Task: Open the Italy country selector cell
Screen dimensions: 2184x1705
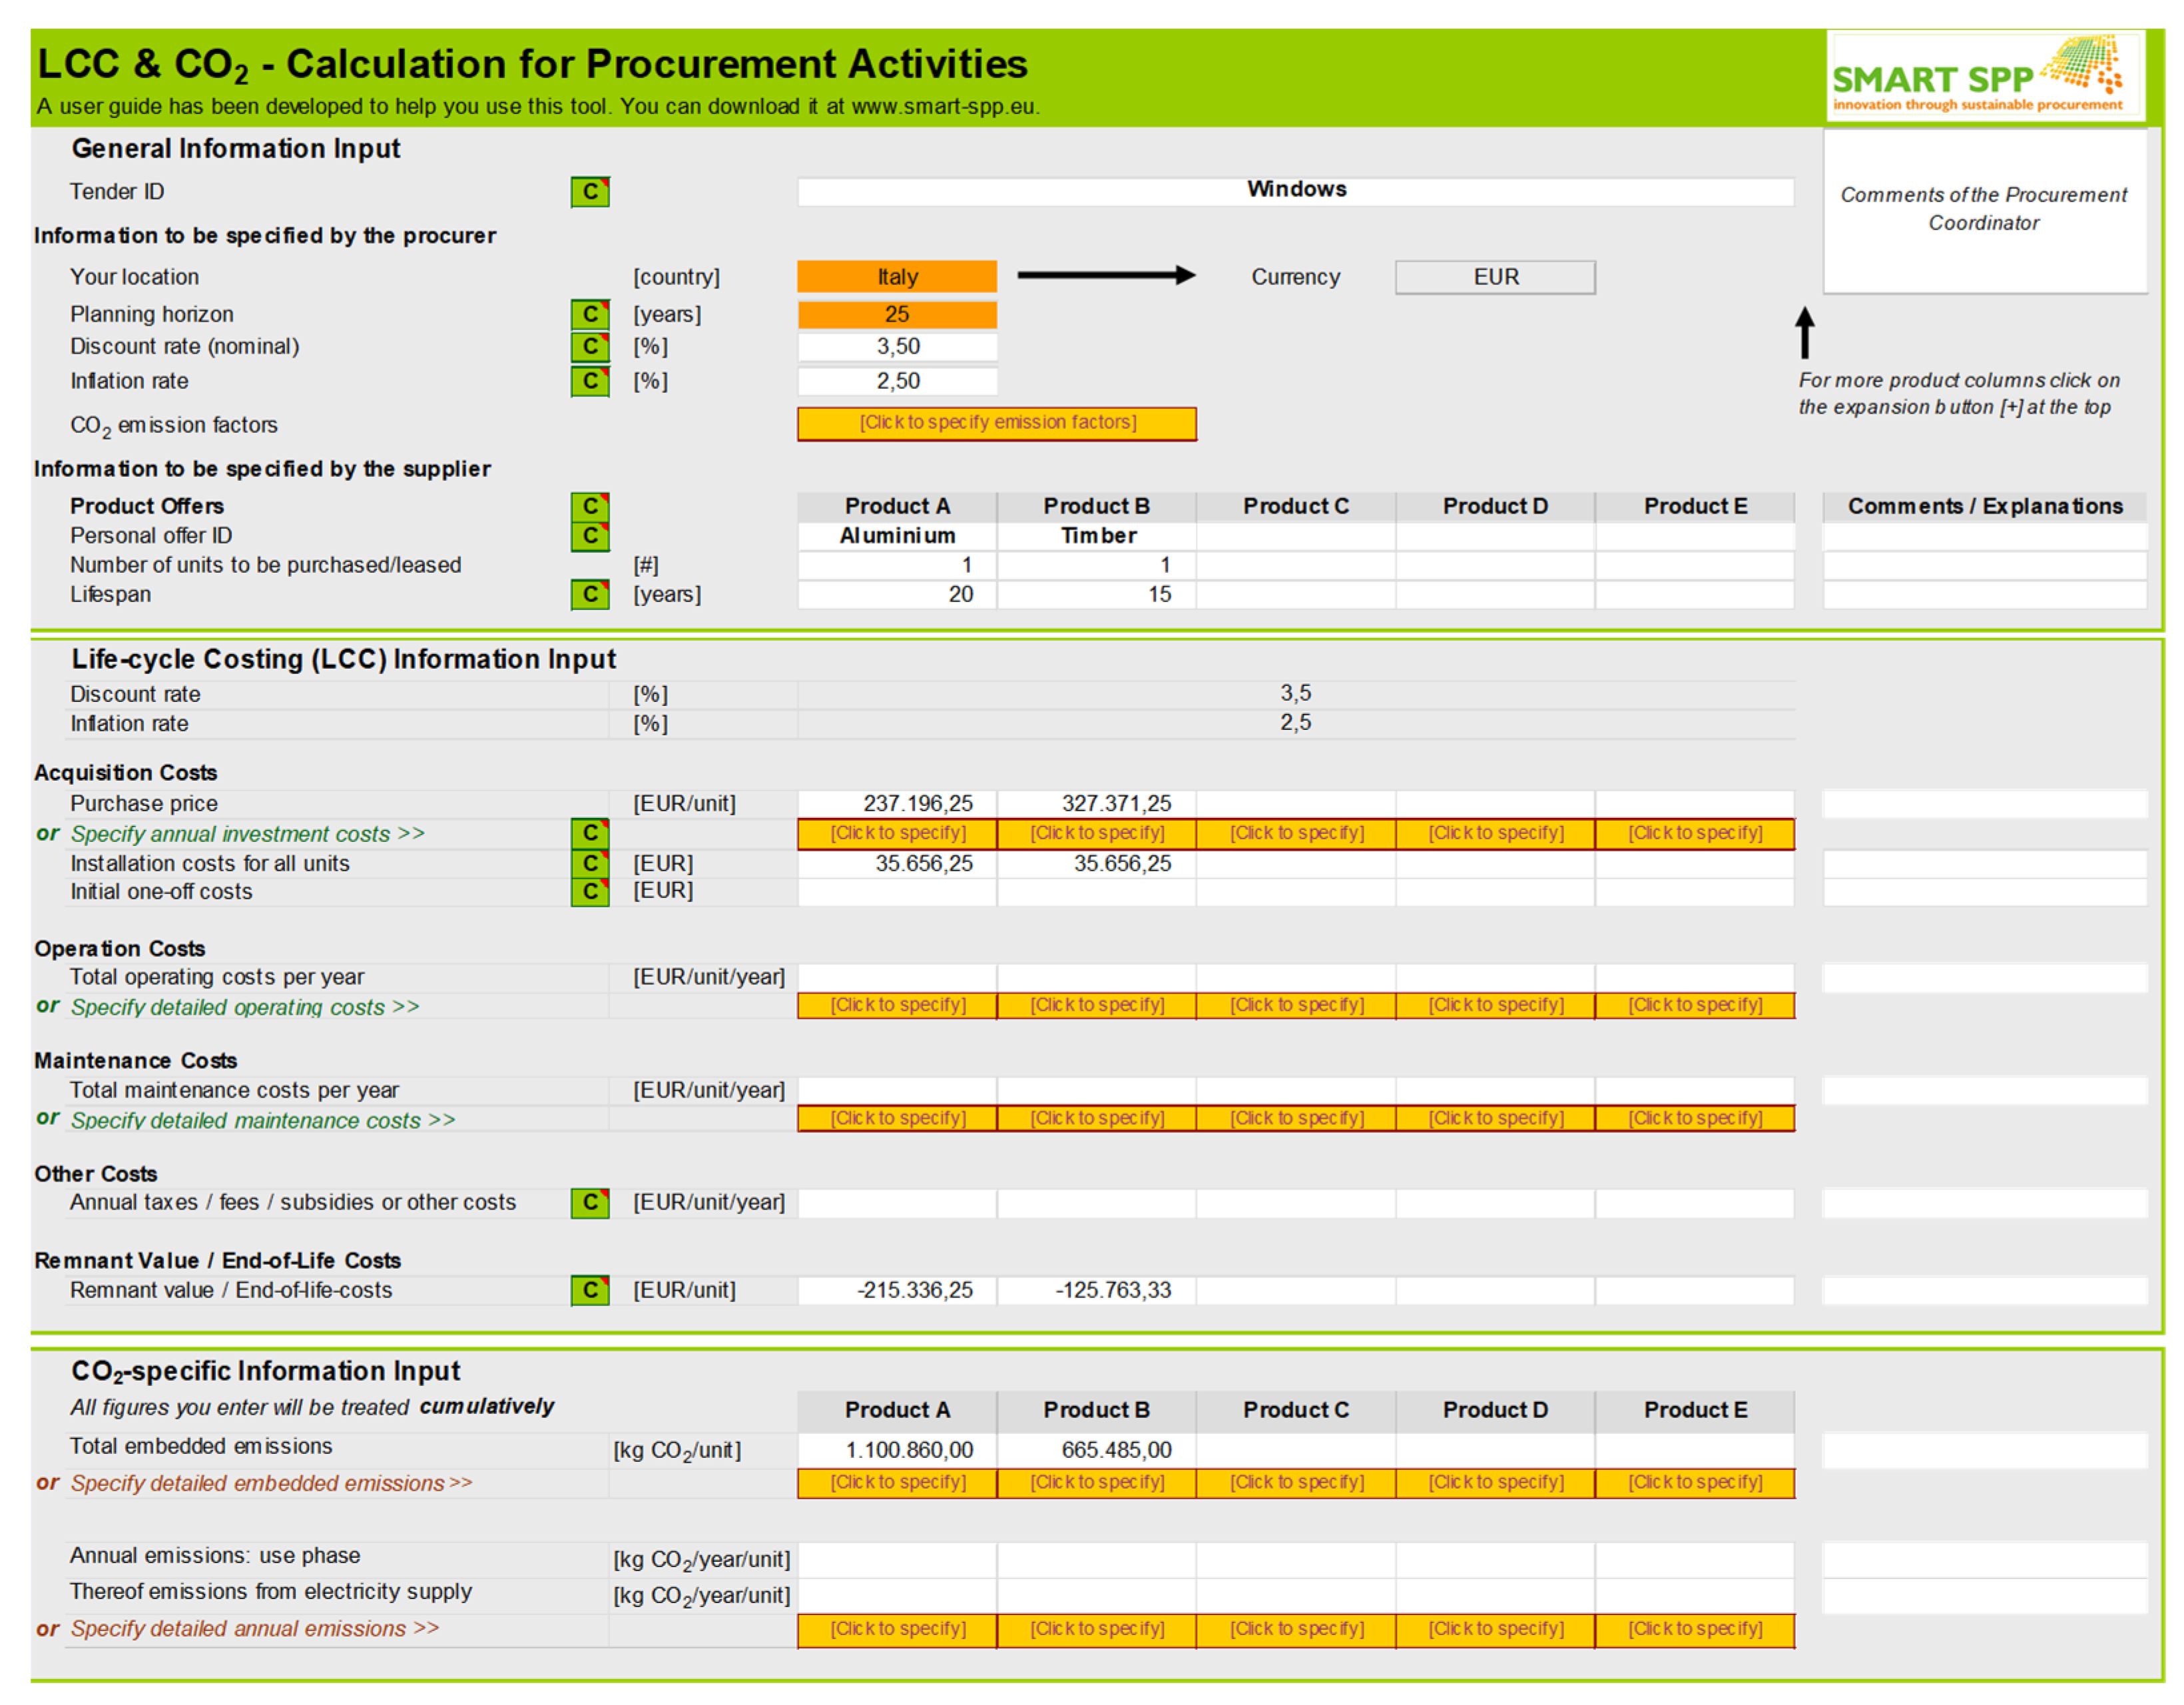Action: point(897,277)
